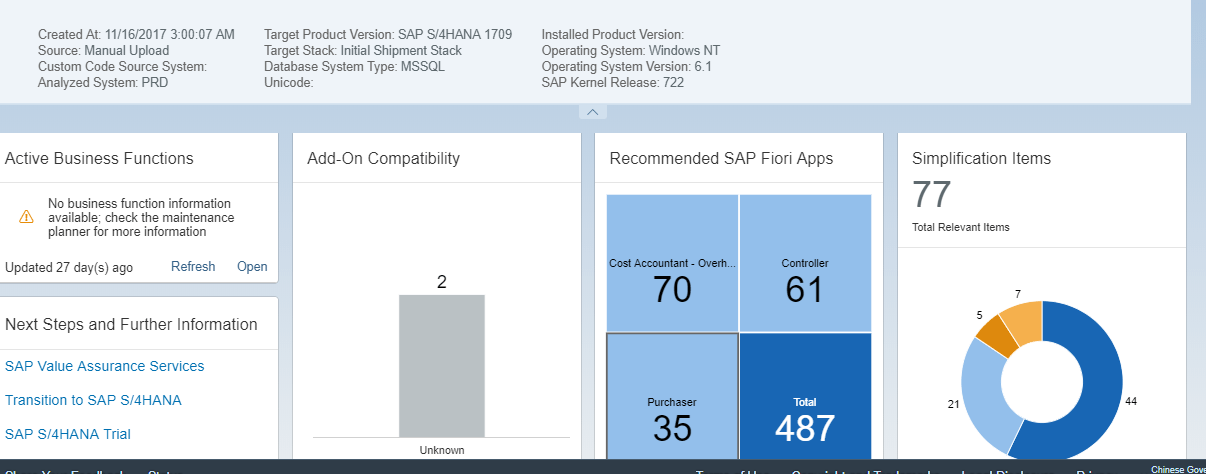Click Open in Active Business Functions card
Viewport: 1206px width, 474px height.
(252, 267)
